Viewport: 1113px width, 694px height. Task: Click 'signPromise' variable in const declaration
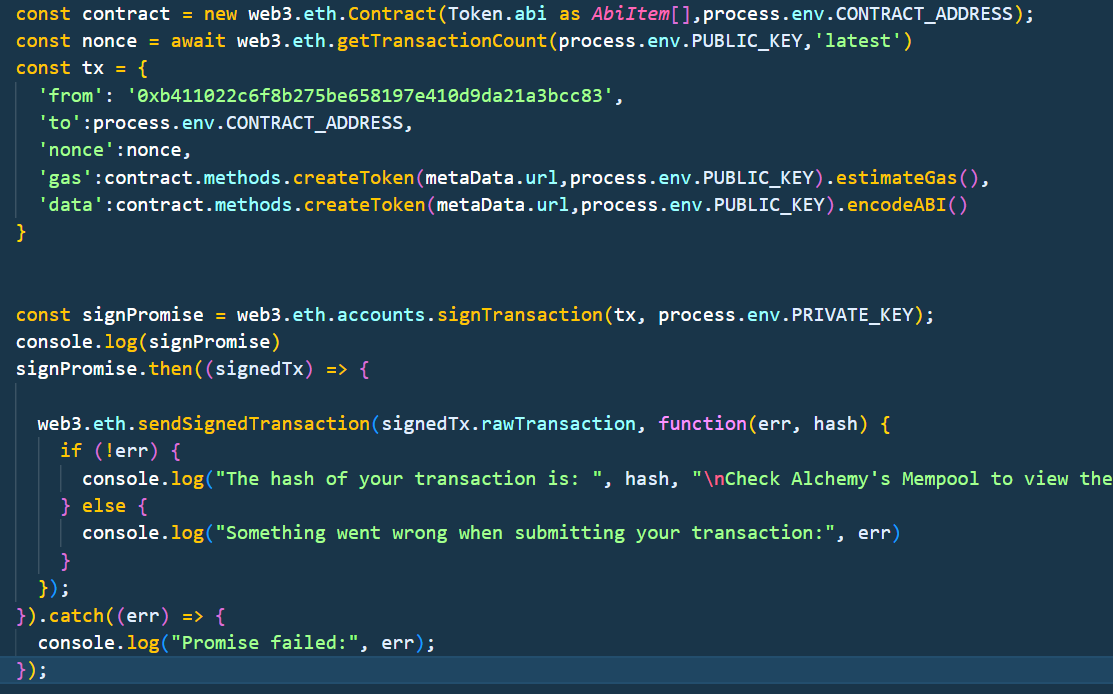pos(143,314)
